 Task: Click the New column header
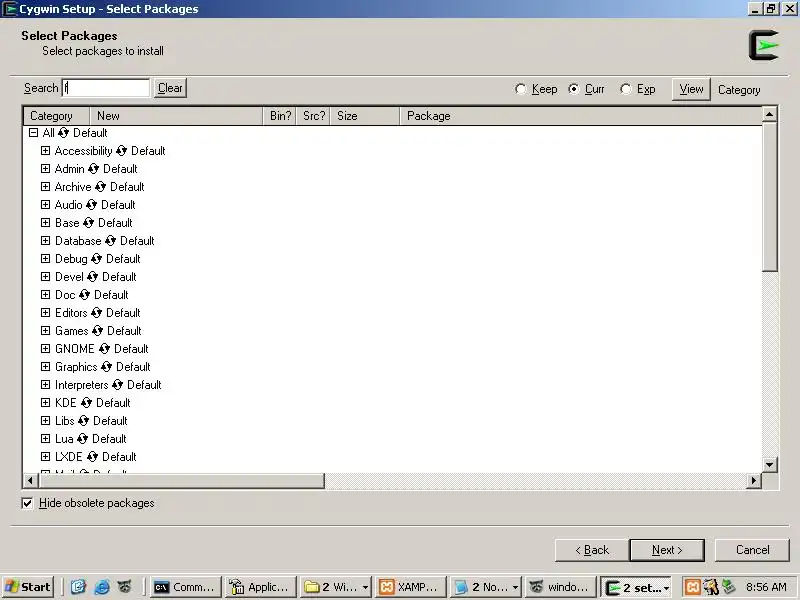point(176,116)
